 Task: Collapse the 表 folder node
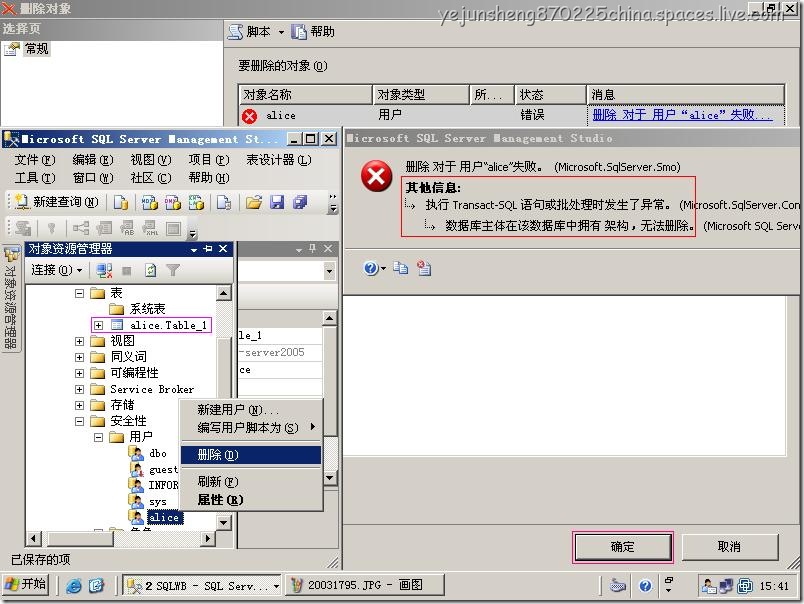79,293
